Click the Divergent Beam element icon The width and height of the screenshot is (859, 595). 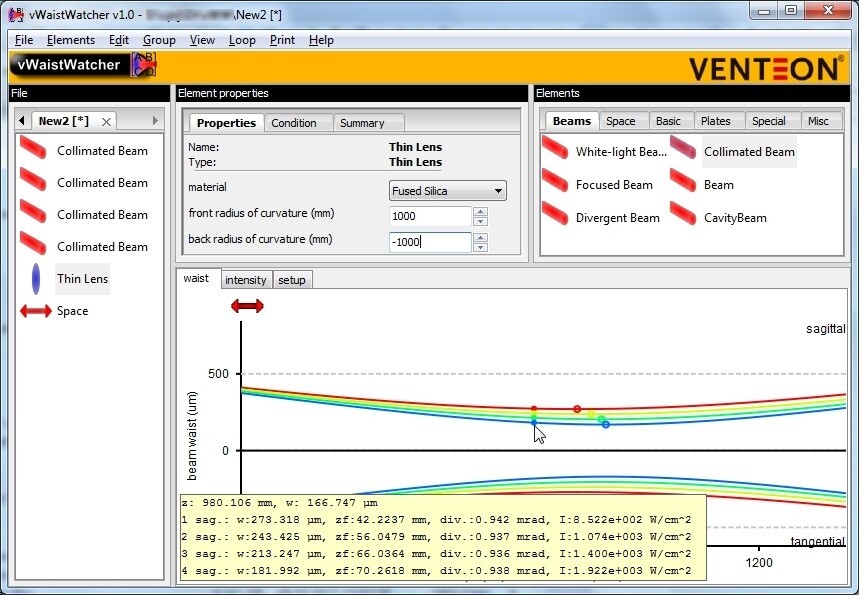click(x=555, y=214)
